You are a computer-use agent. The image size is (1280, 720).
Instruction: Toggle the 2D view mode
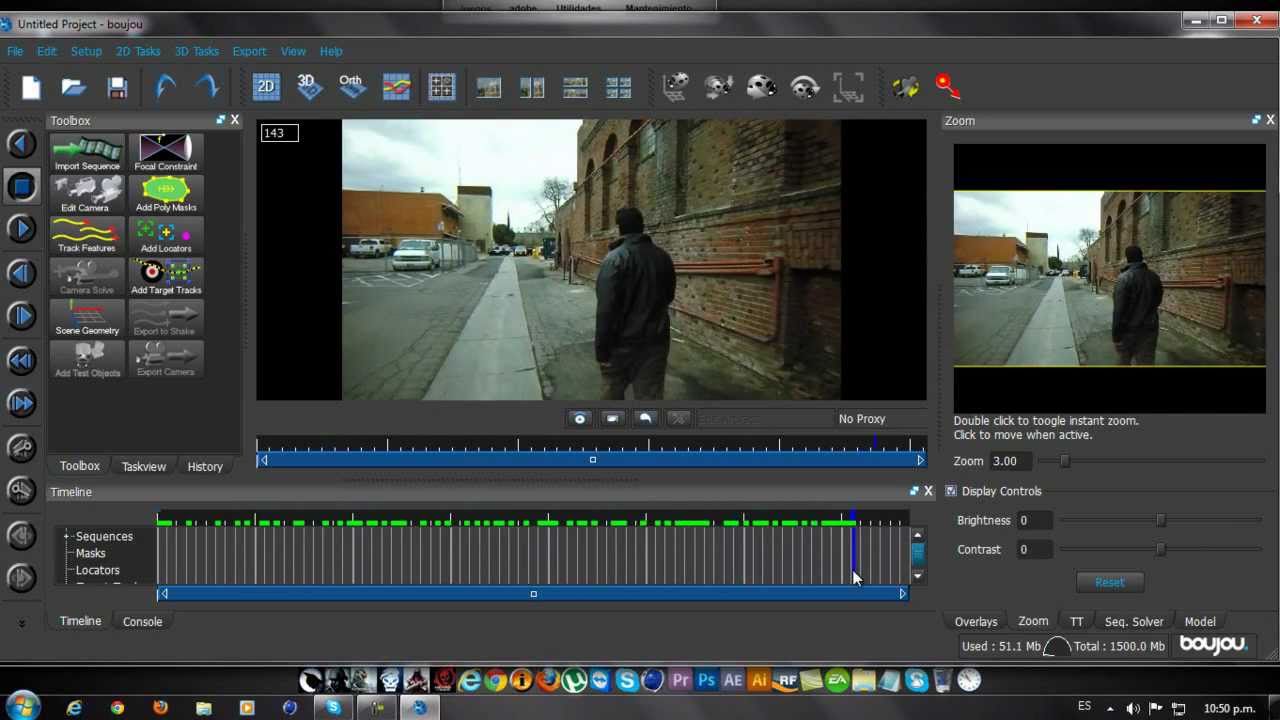pos(266,86)
